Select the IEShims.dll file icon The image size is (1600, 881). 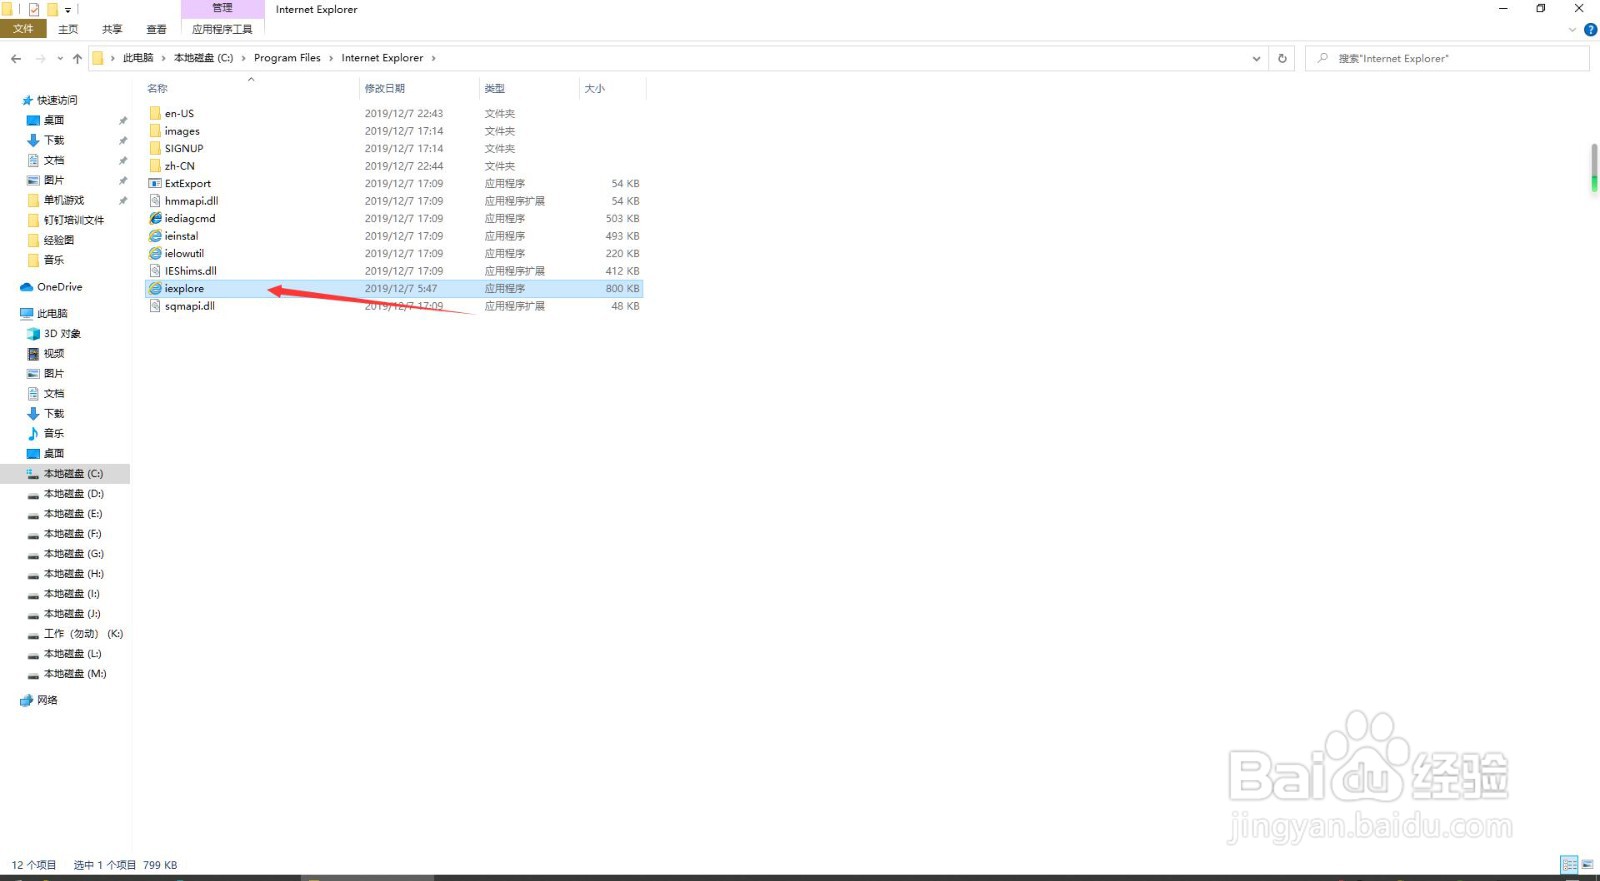click(155, 271)
